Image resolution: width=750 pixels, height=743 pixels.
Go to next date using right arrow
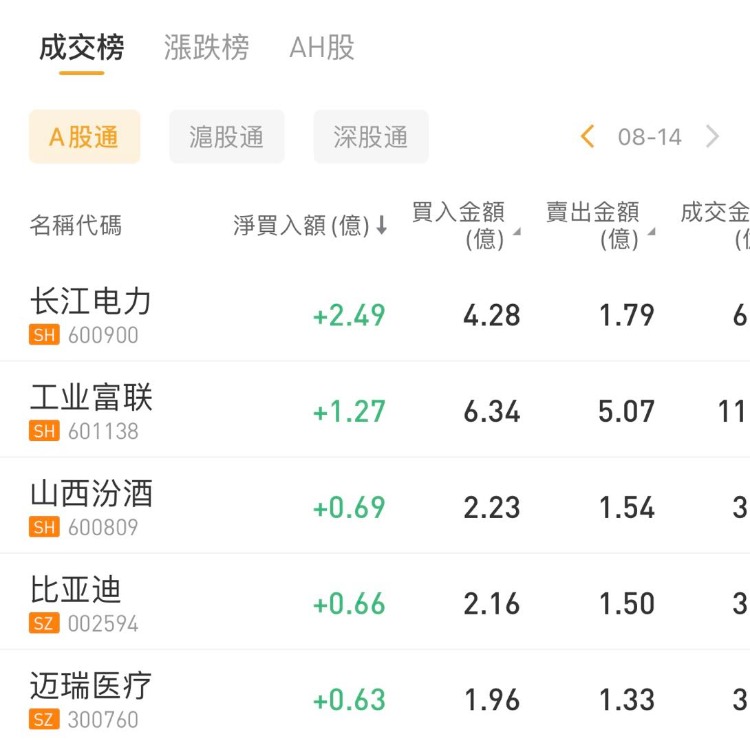712,137
